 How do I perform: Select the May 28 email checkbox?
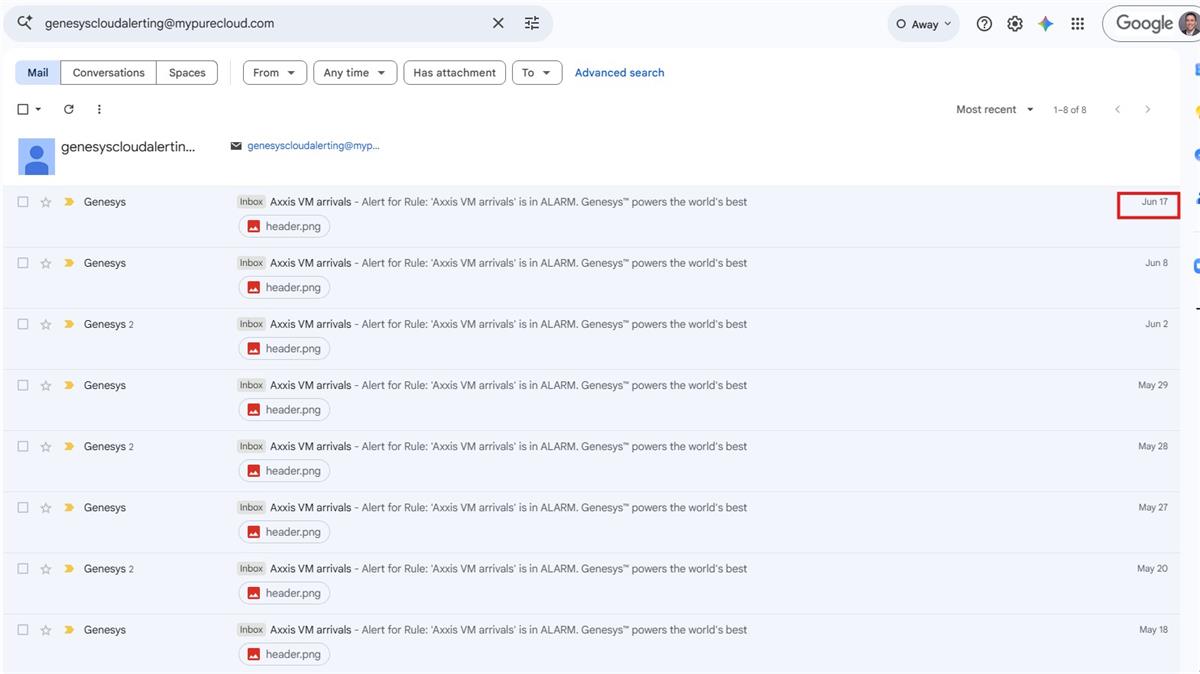point(23,446)
